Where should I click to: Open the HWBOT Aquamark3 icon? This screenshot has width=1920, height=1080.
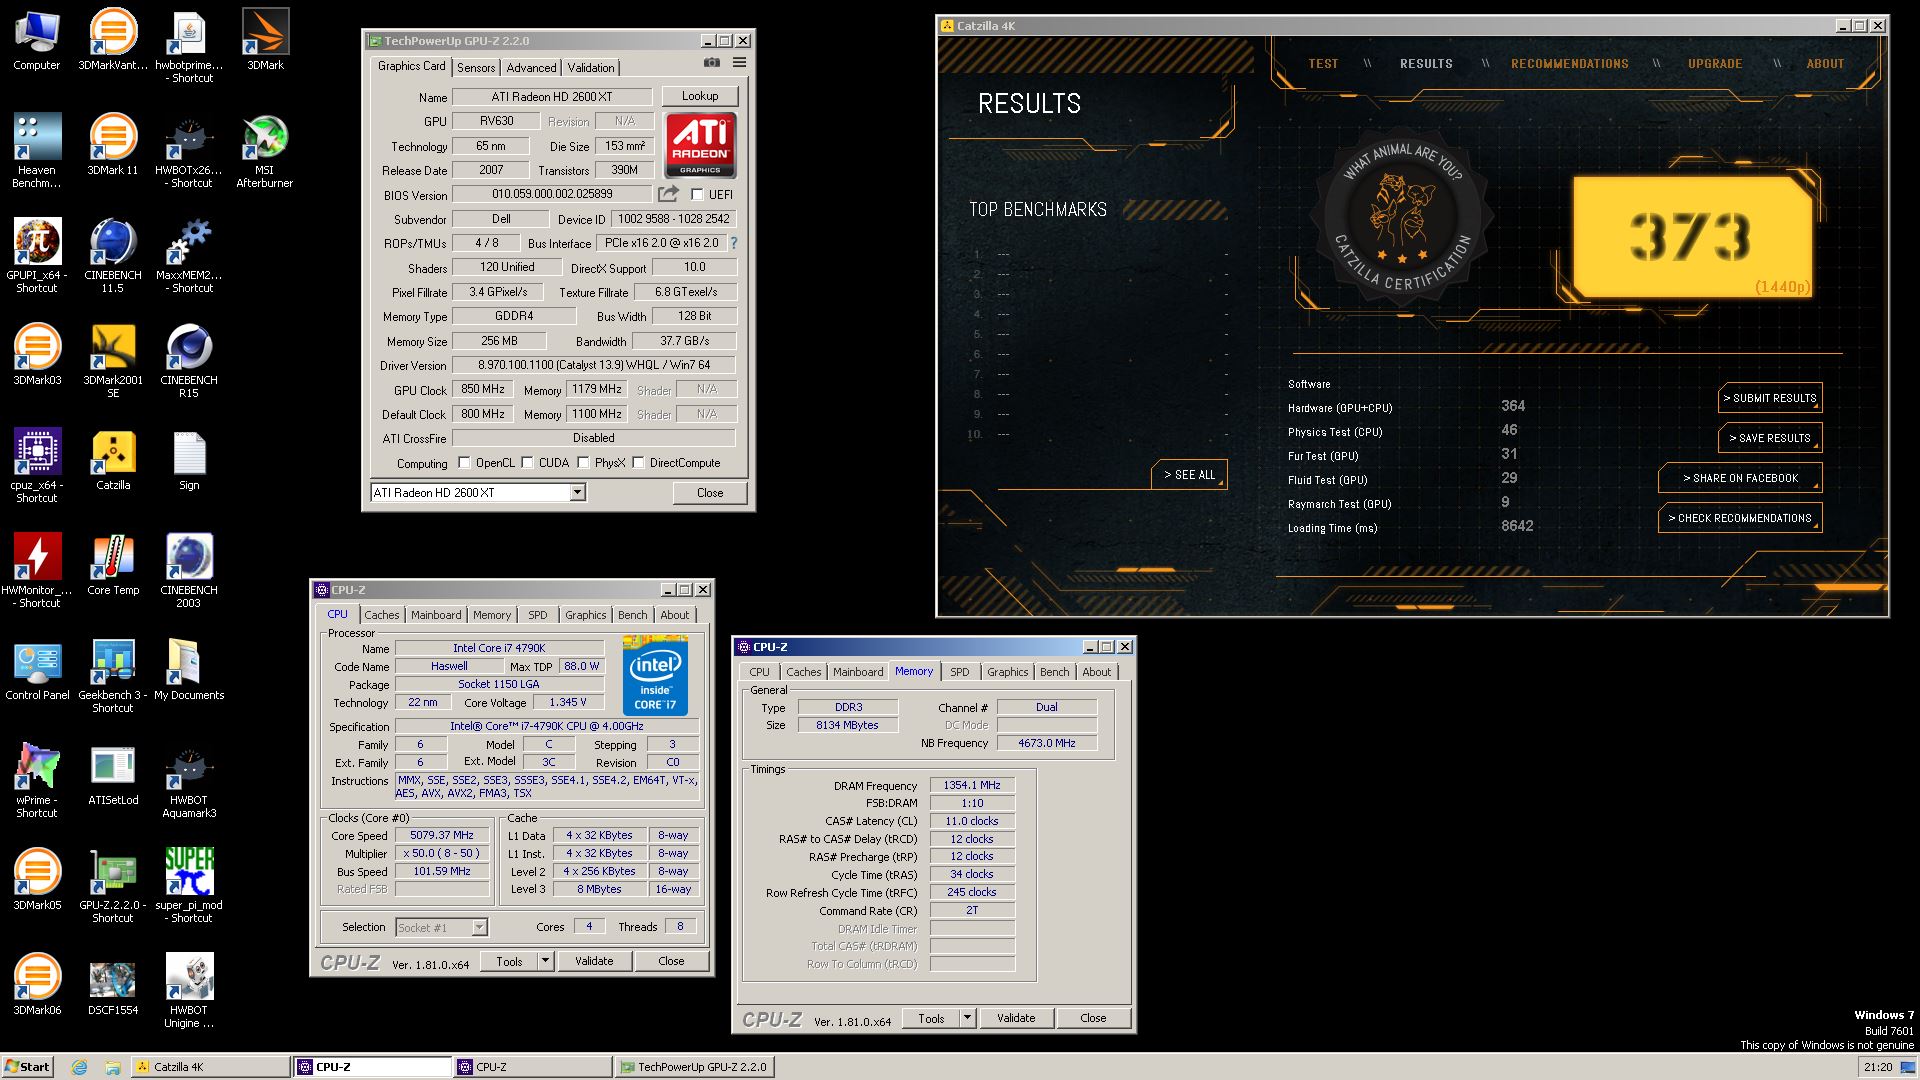click(x=189, y=781)
